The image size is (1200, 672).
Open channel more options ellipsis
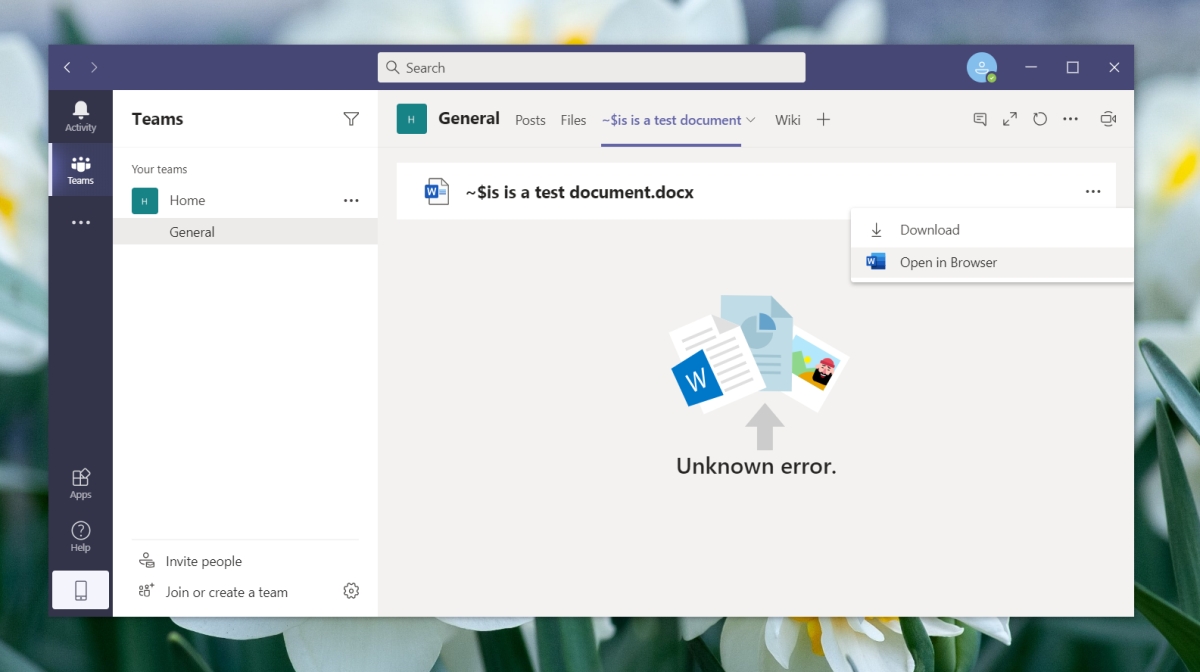pos(1070,119)
